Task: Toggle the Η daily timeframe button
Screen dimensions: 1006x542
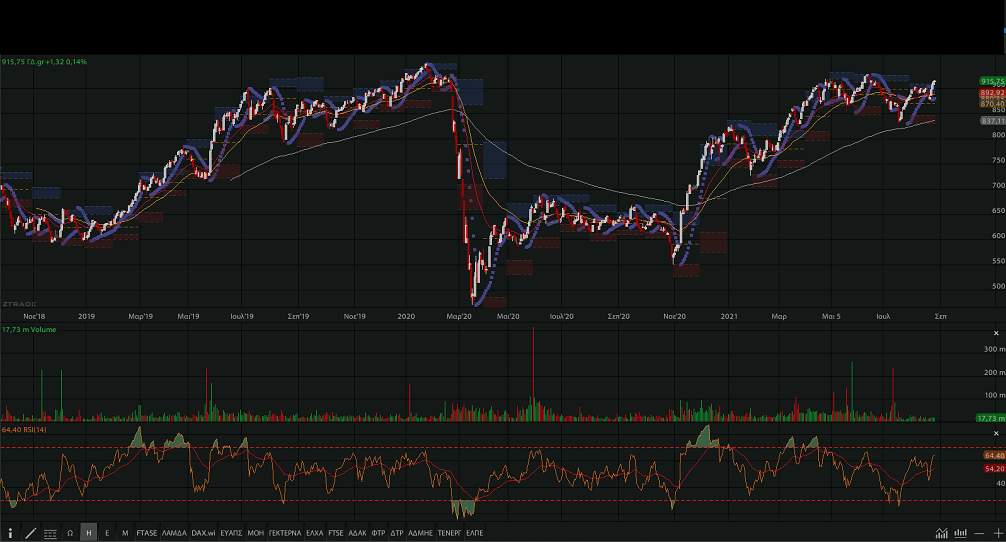Action: [89, 534]
